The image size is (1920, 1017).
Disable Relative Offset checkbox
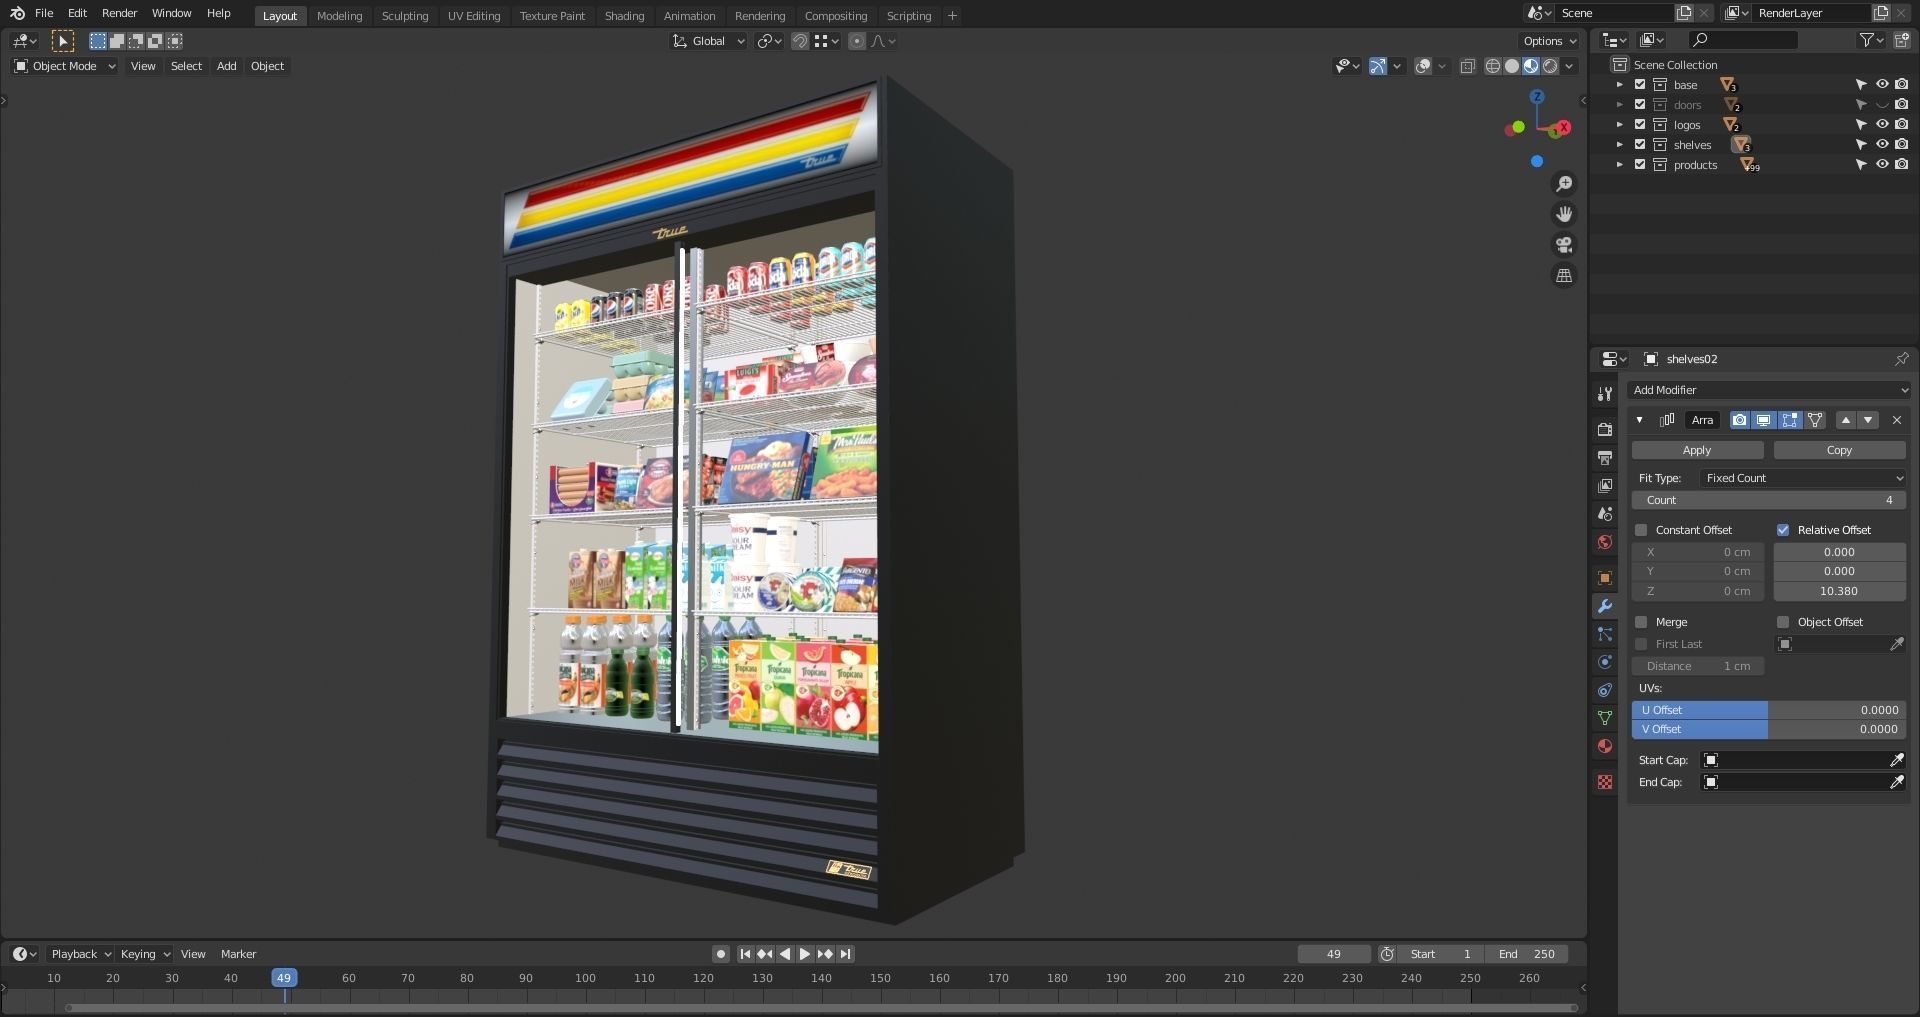[x=1783, y=530]
